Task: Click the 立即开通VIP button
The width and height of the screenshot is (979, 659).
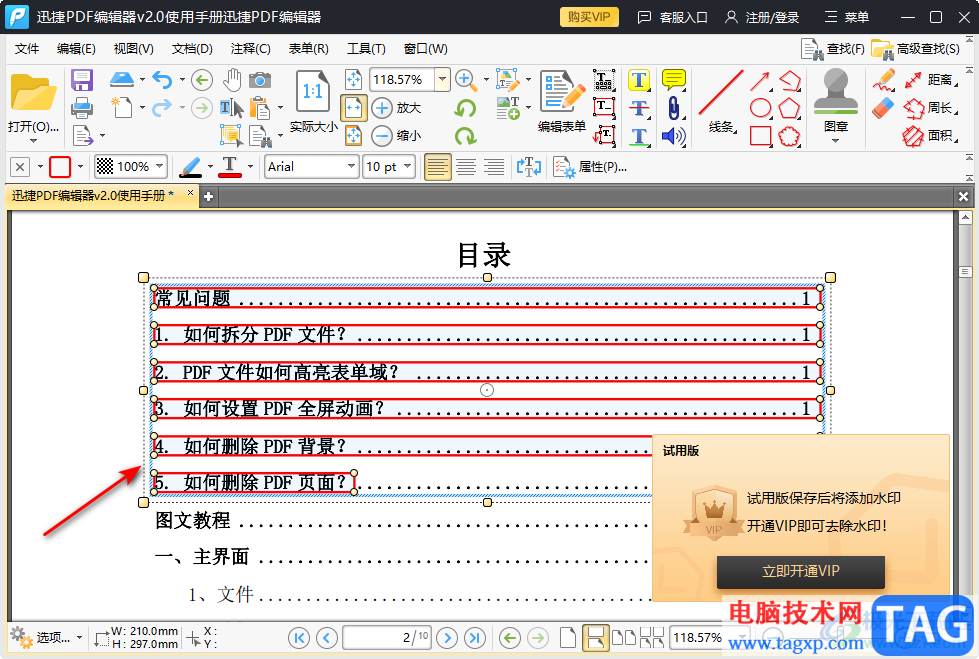Action: coord(800,572)
